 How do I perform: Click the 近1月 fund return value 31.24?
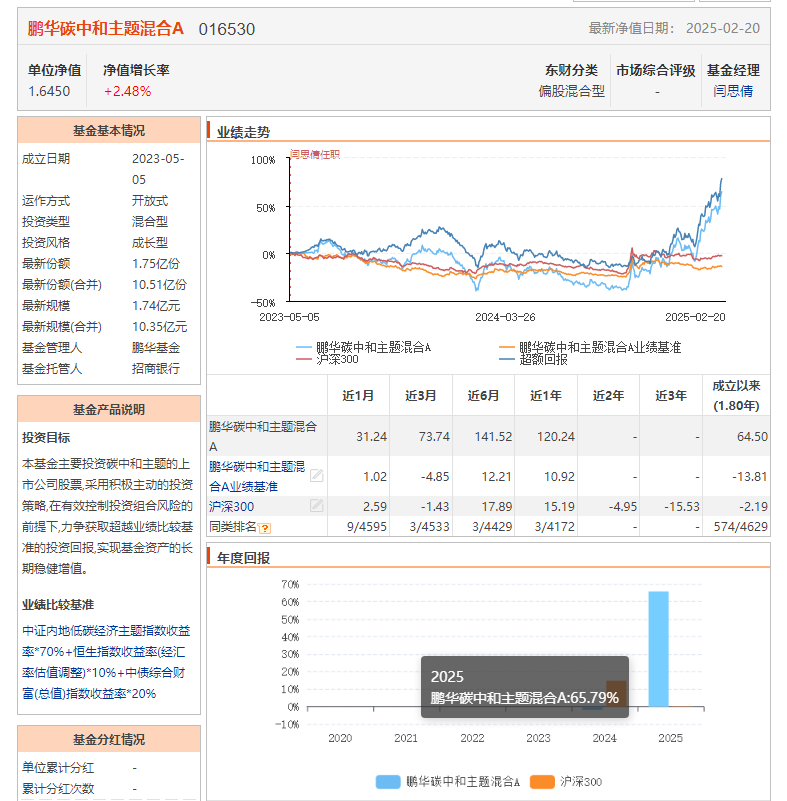371,437
